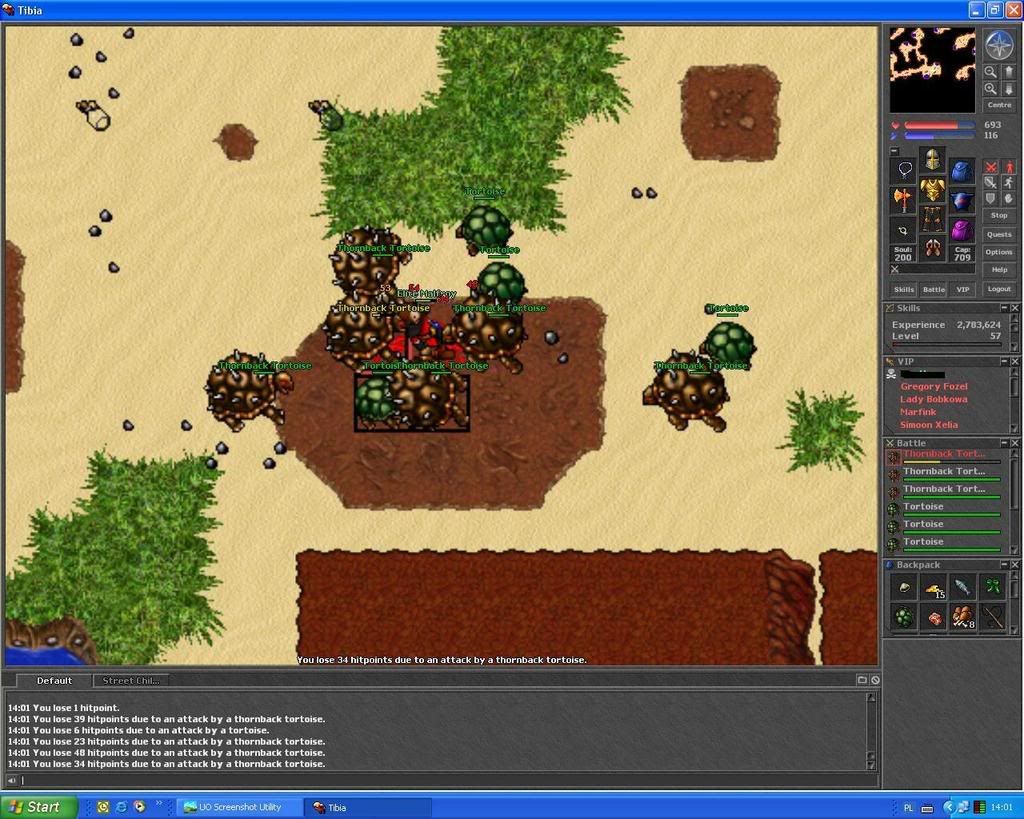Select the green bow ribbon item in Backpack
Screen dimensions: 1024x819
[x=993, y=586]
